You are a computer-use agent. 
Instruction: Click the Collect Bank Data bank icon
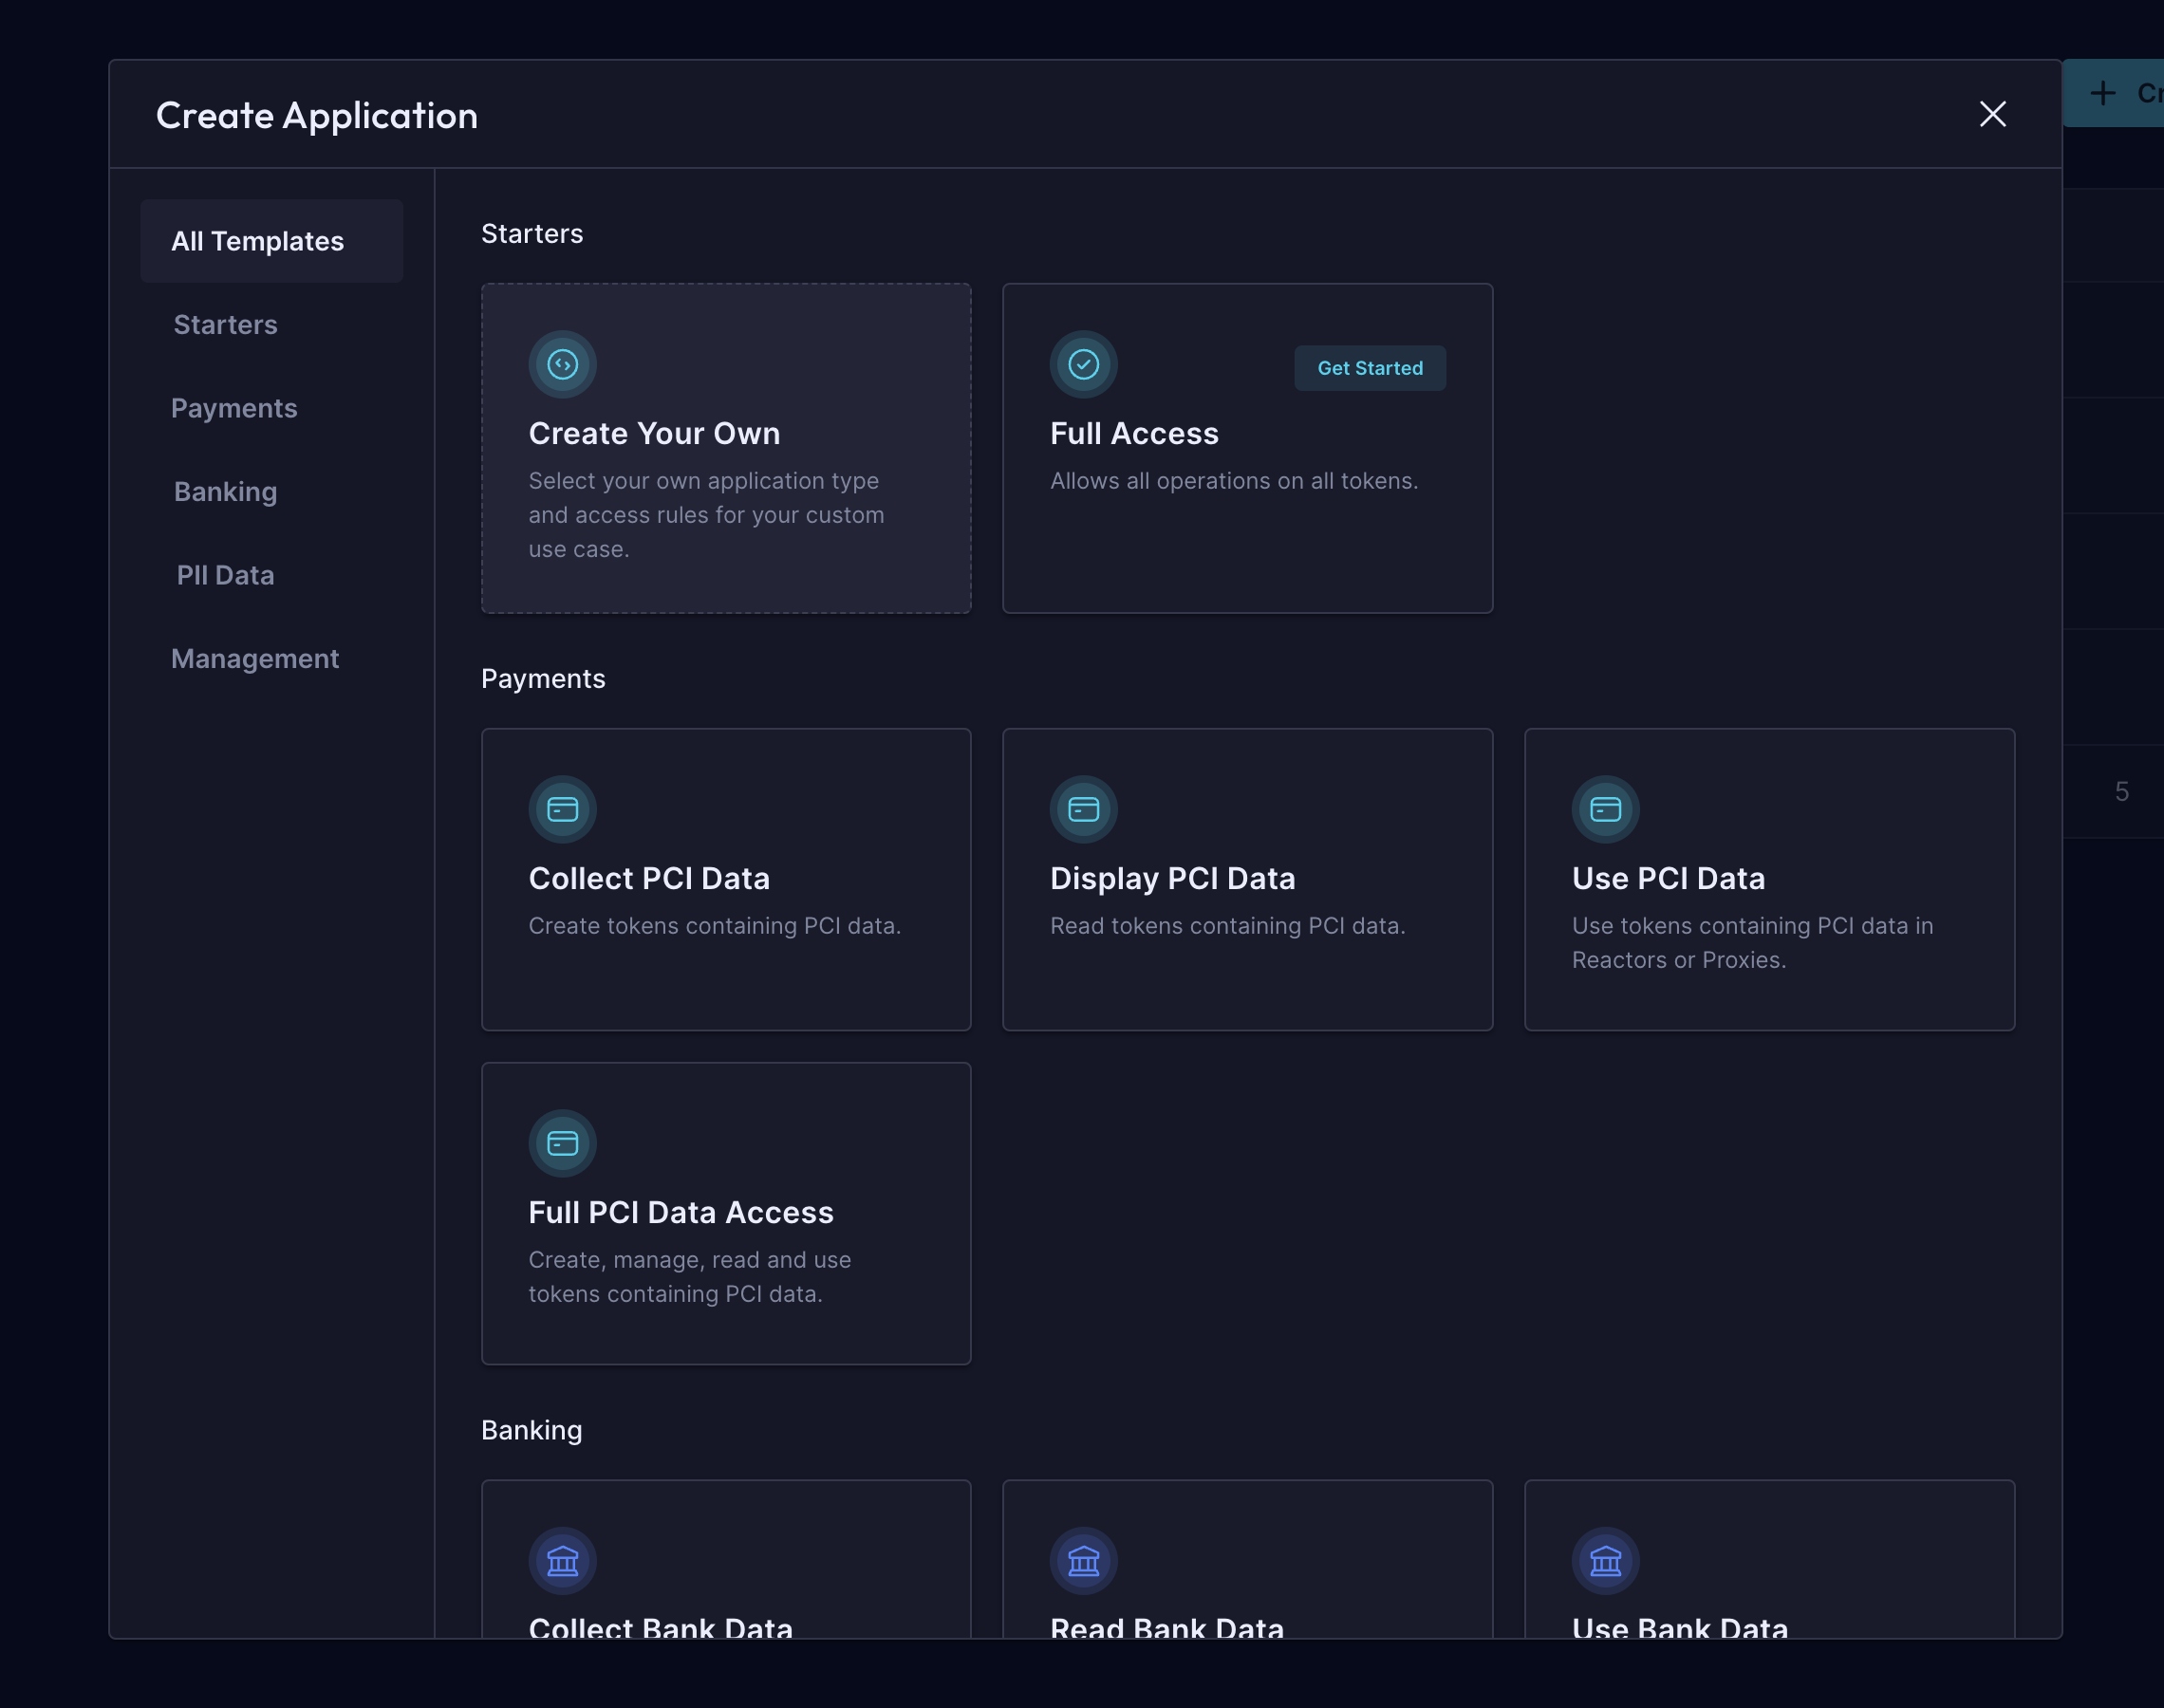pyautogui.click(x=562, y=1561)
